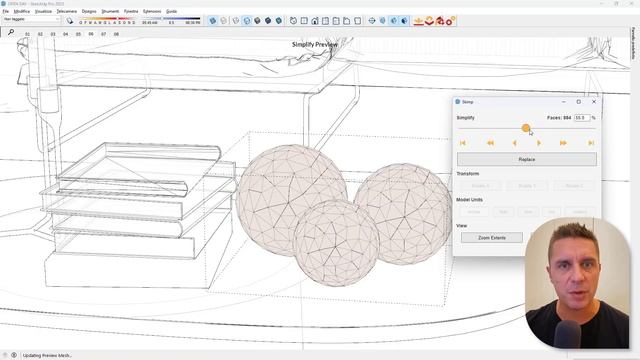Screen dimensions: 640x360
Task: Open the Visualizza menu
Action: (x=43, y=11)
